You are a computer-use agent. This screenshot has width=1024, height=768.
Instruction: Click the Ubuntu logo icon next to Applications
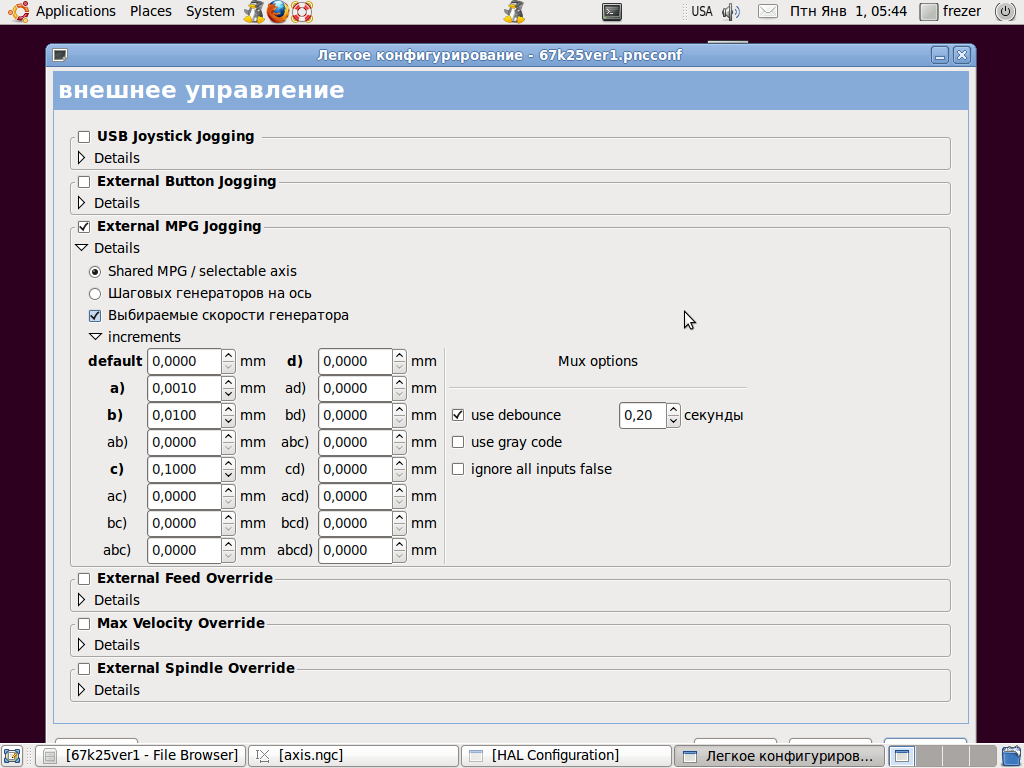pos(18,11)
